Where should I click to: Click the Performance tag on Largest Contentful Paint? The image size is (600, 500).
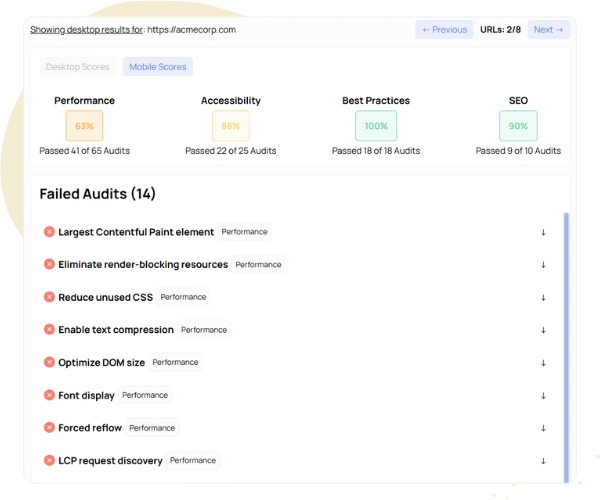[x=245, y=232]
